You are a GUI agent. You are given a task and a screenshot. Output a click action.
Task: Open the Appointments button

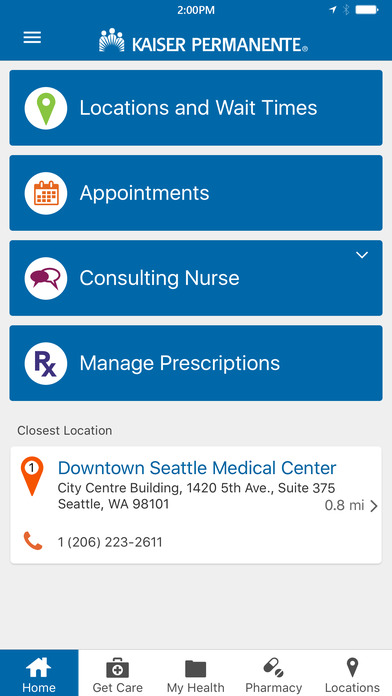(196, 193)
